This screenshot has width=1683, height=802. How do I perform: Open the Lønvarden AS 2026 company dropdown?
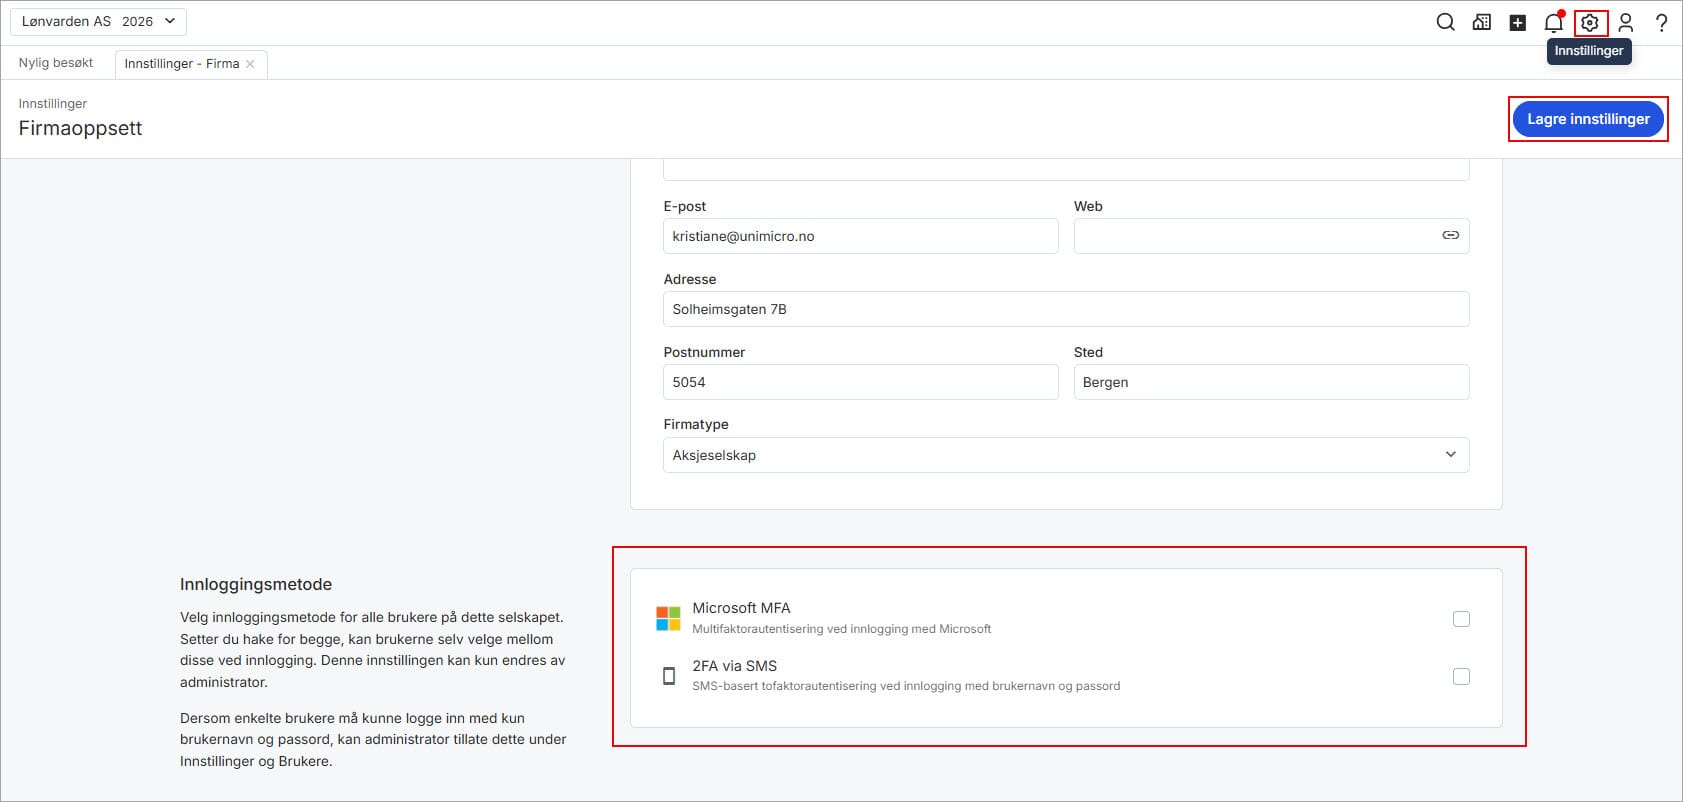[98, 21]
